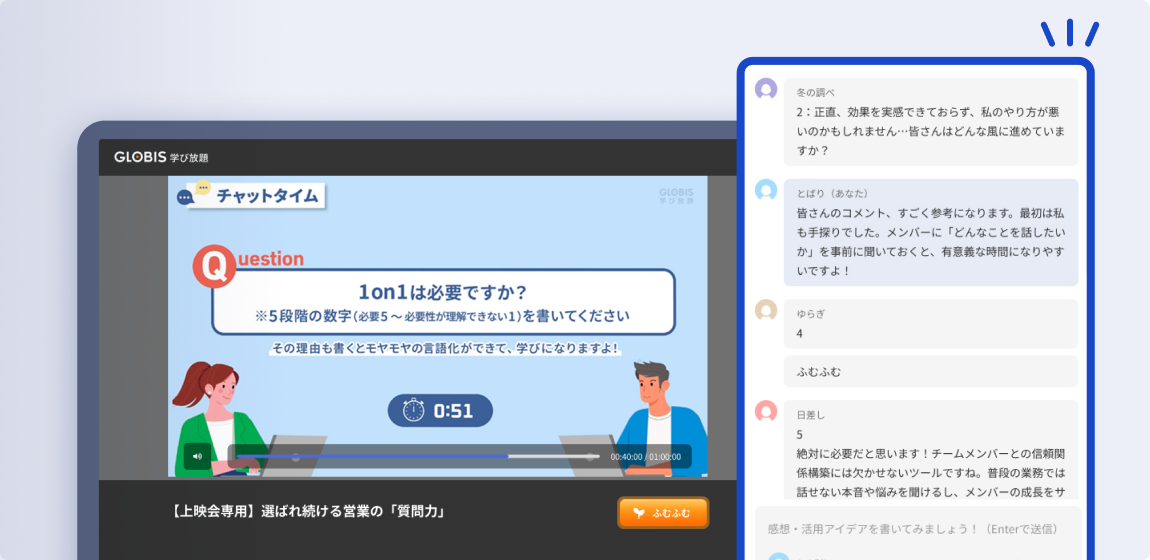This screenshot has width=1150, height=560.
Task: Click the message starting 皆さんのコメント
Action: click(931, 232)
